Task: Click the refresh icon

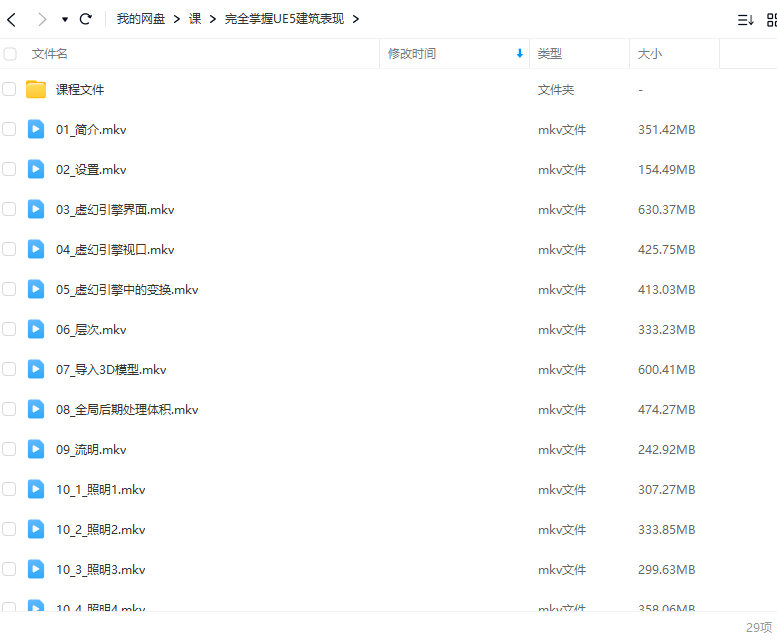Action: pos(86,19)
